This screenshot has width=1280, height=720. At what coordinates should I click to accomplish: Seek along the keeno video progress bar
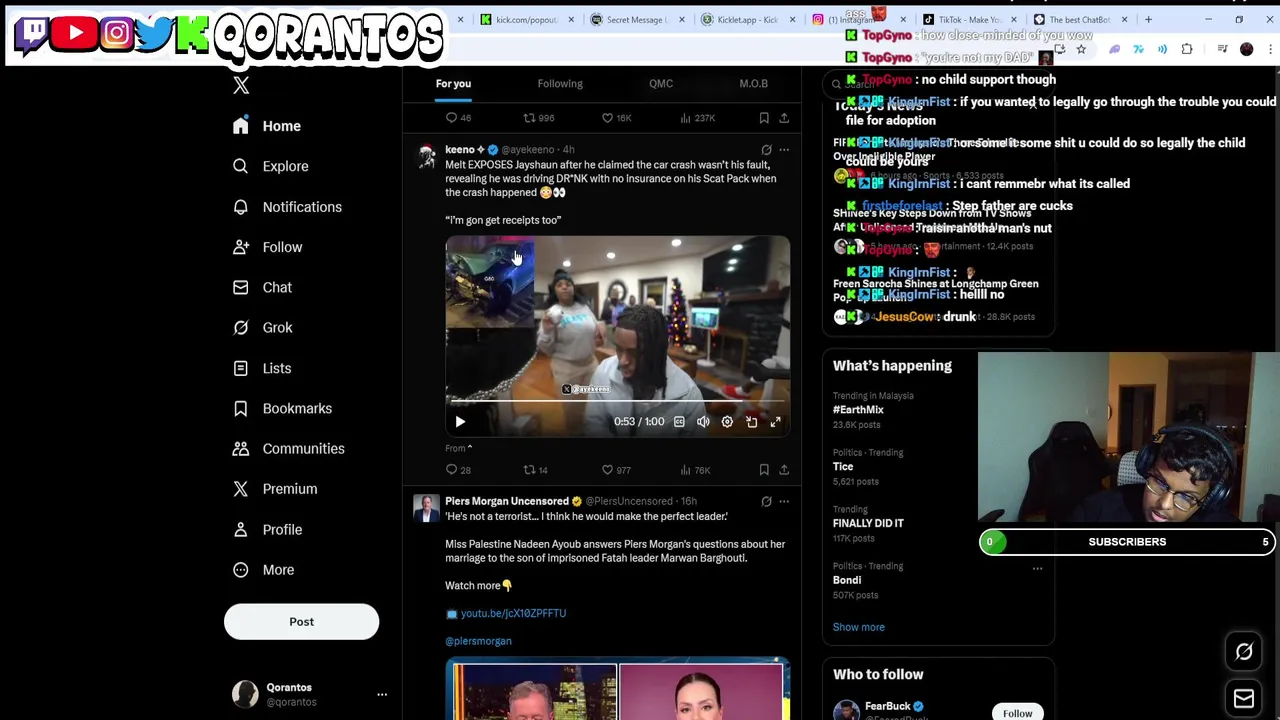[x=617, y=402]
